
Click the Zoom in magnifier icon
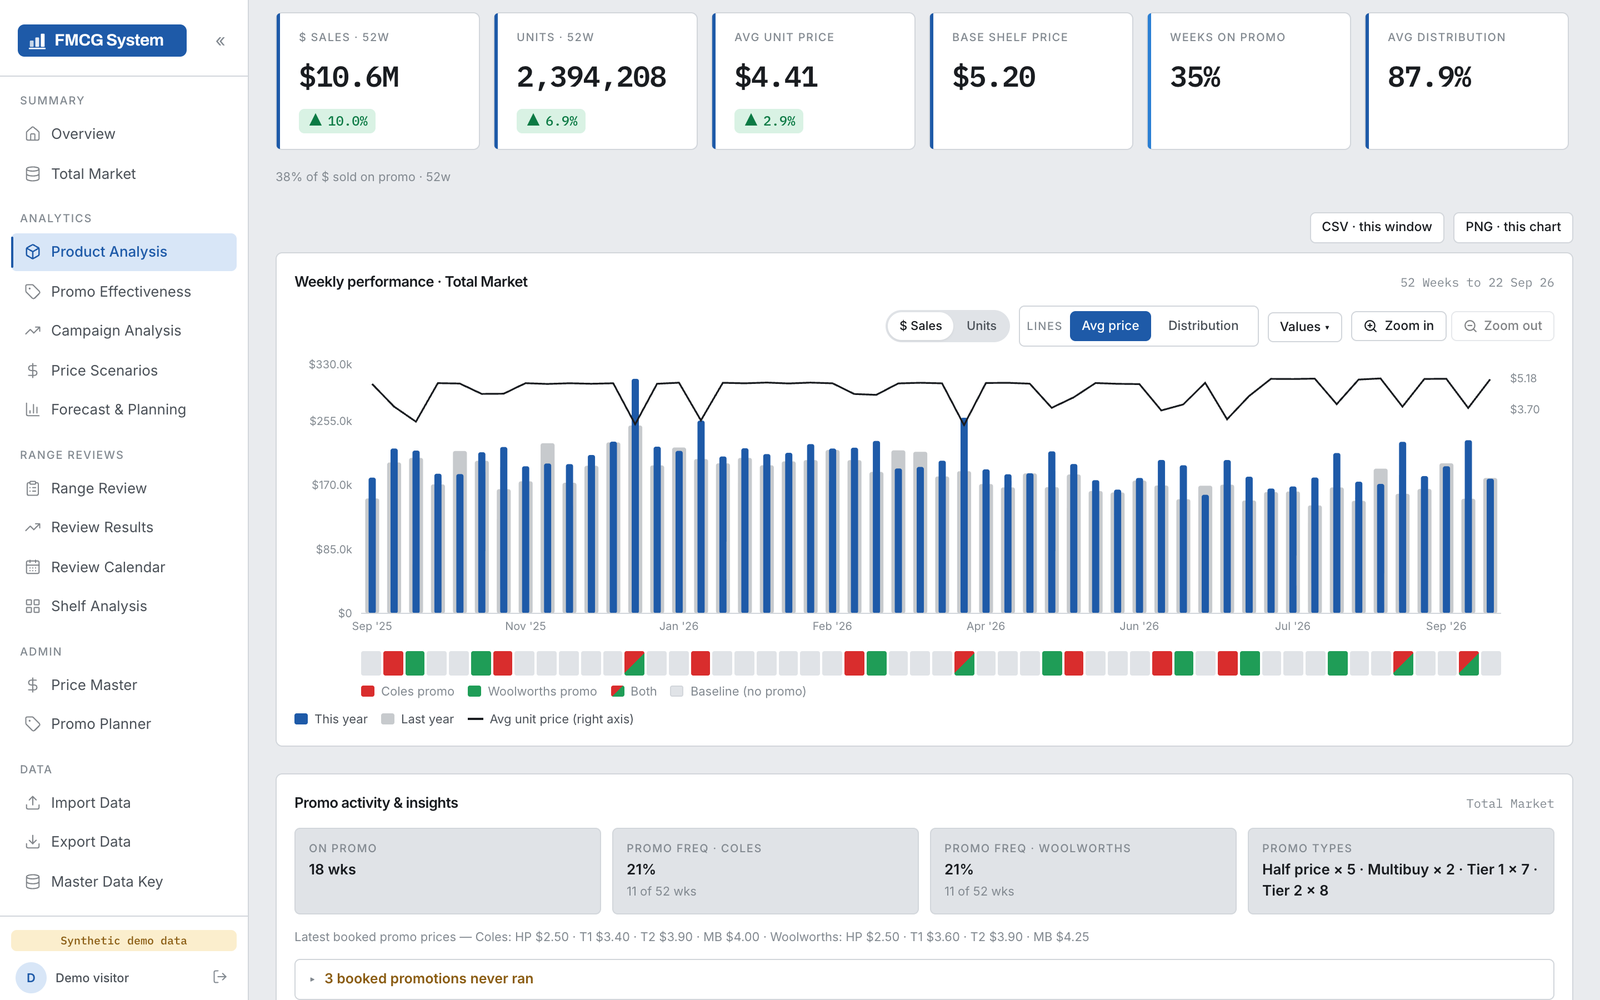(x=1371, y=326)
